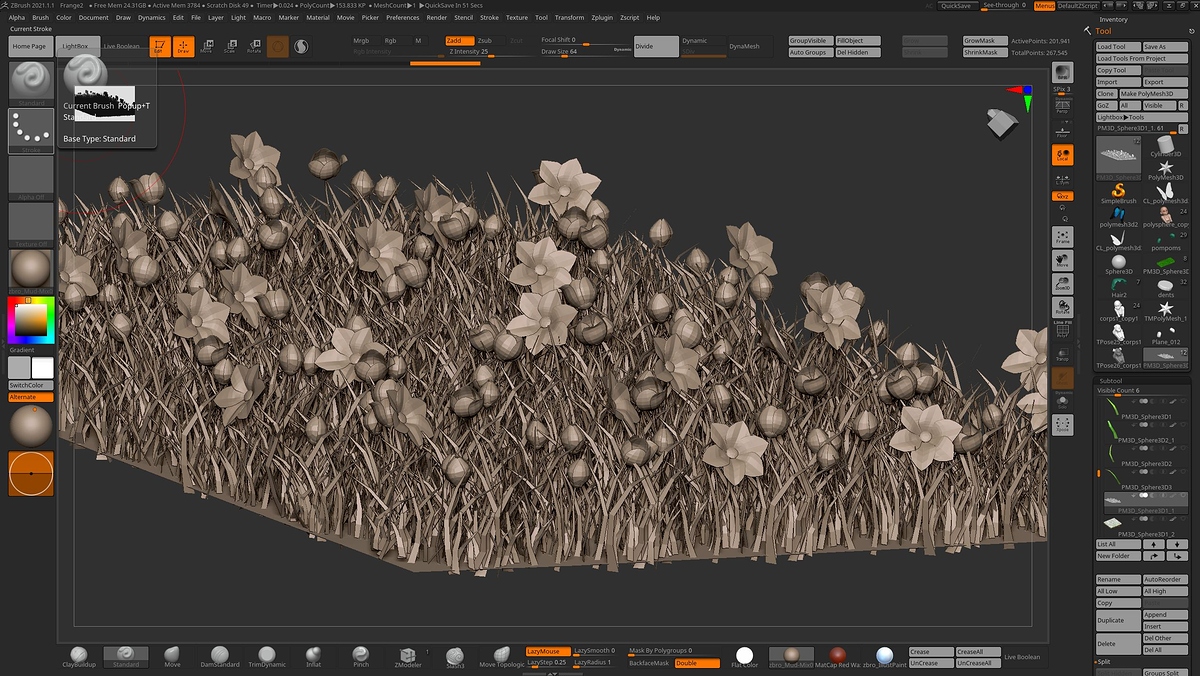
Task: Click the Home Page button
Action: coord(29,46)
